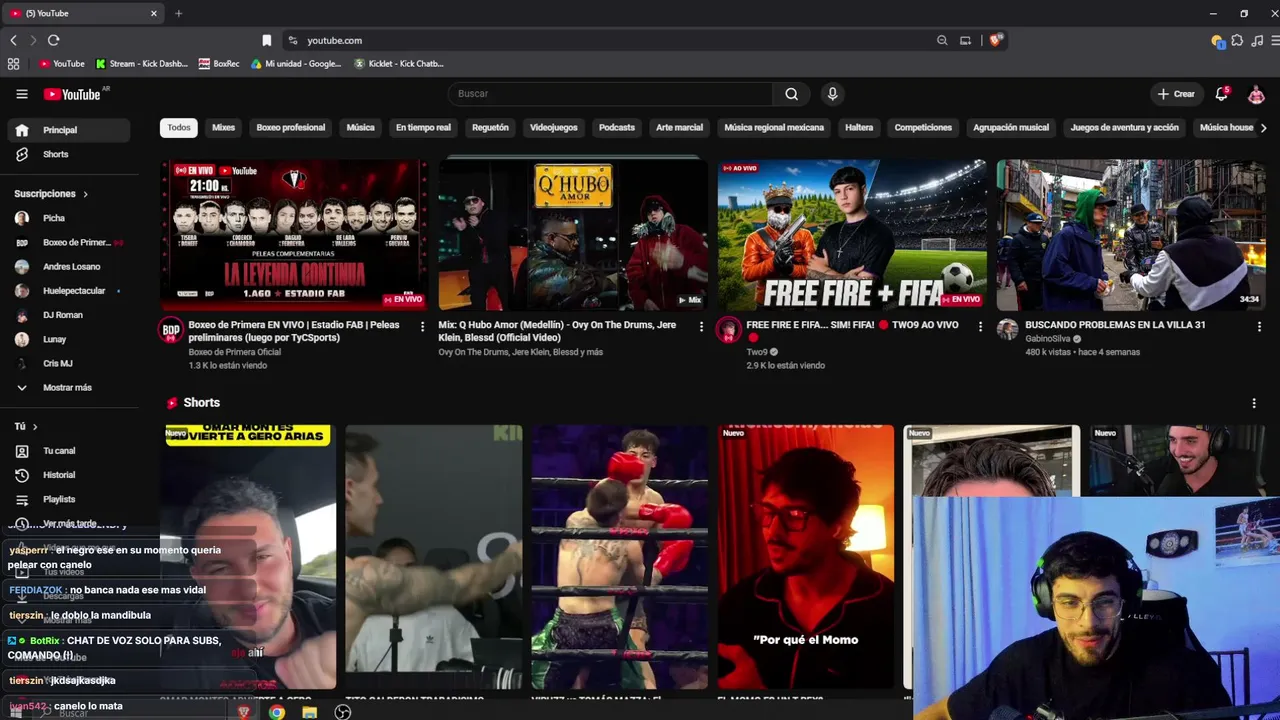Reload the page
The image size is (1280, 720).
53,40
